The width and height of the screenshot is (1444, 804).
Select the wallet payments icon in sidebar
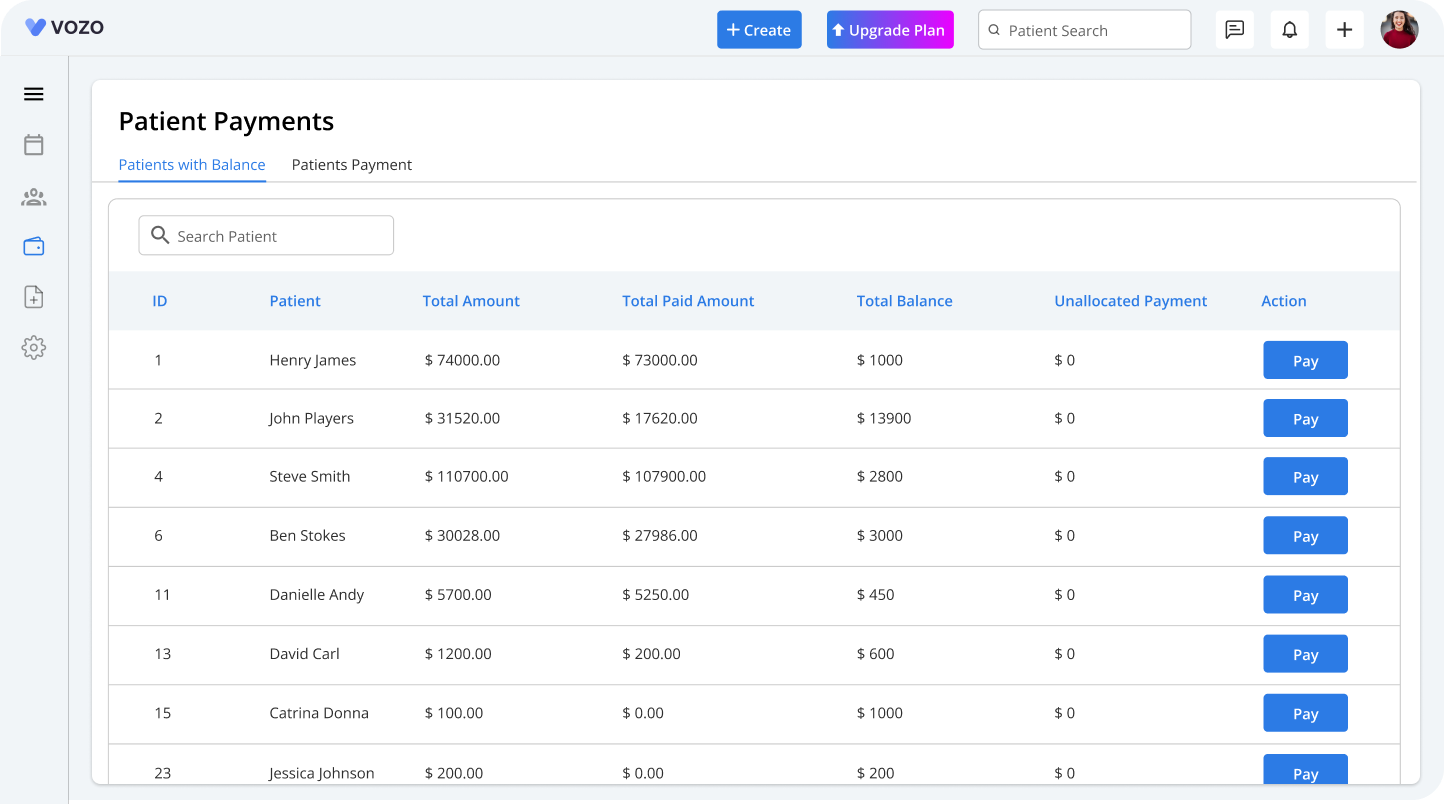[34, 246]
